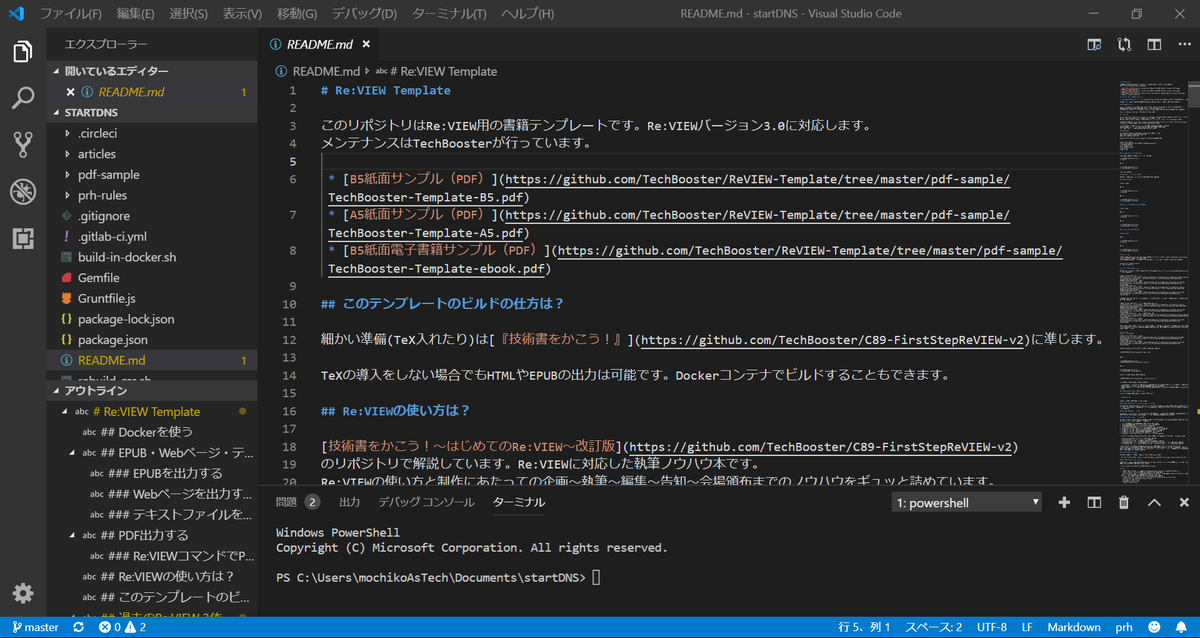1200x638 pixels.
Task: Click the master branch indicator
Action: (x=35, y=627)
